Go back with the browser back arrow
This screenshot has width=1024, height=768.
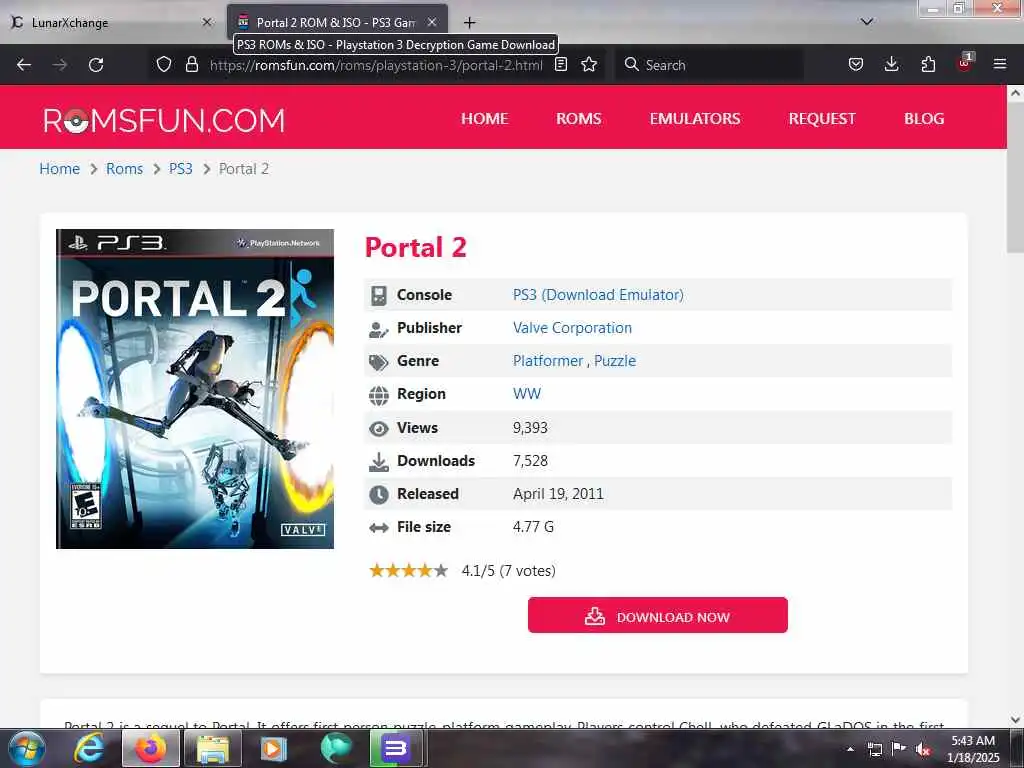click(24, 65)
